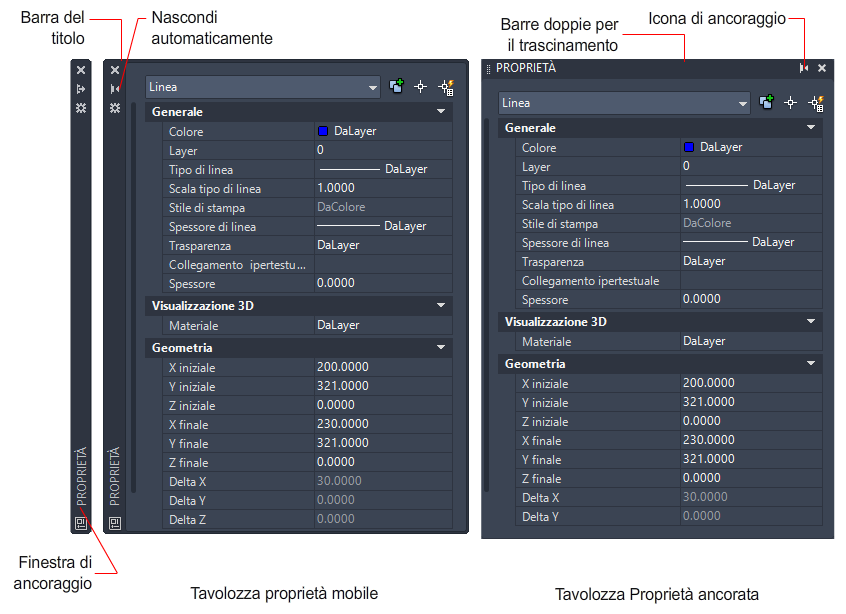The height and width of the screenshot is (614, 846).
Task: Edit Spessore value 0.0000 in floating palette
Action: (383, 283)
